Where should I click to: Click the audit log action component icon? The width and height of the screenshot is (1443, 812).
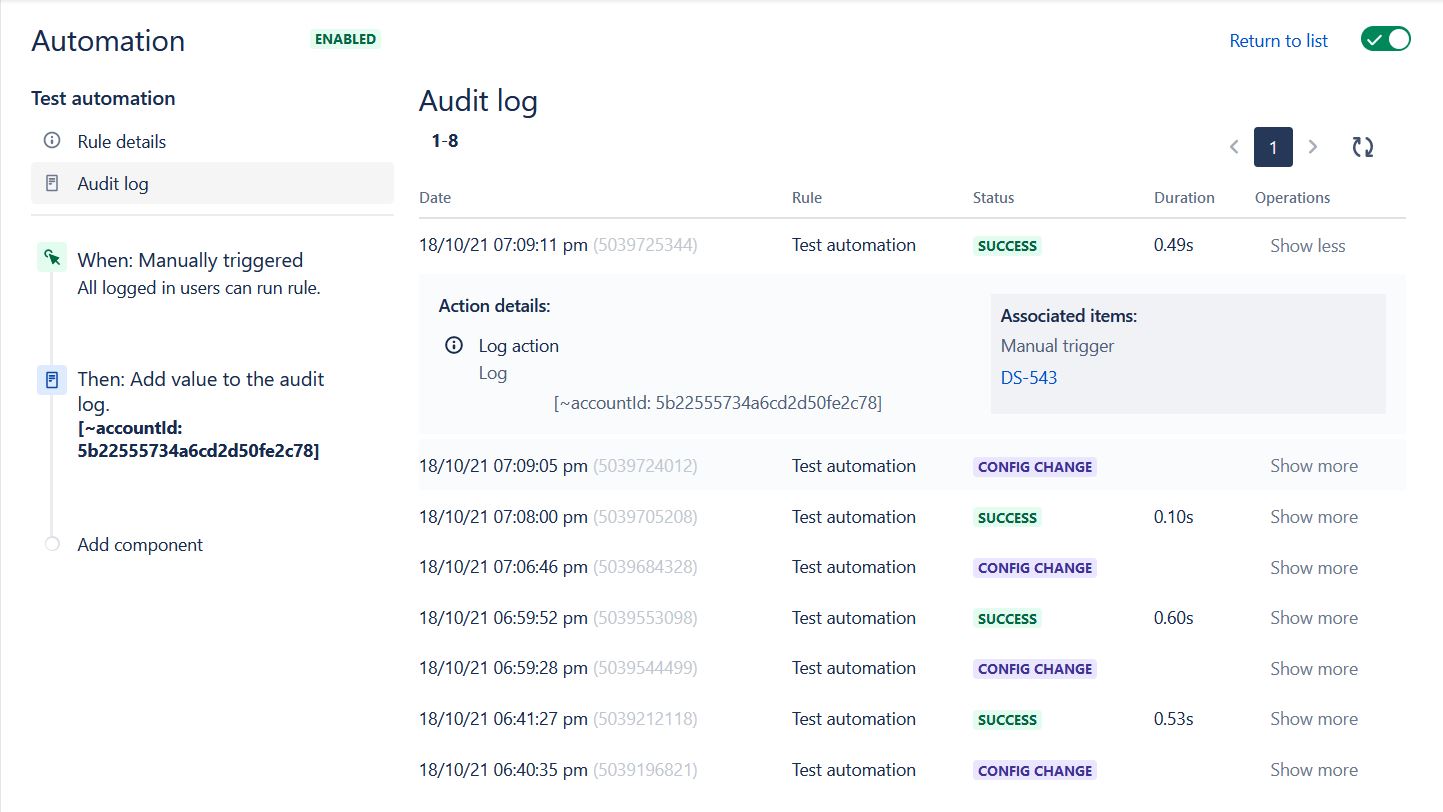pos(52,380)
